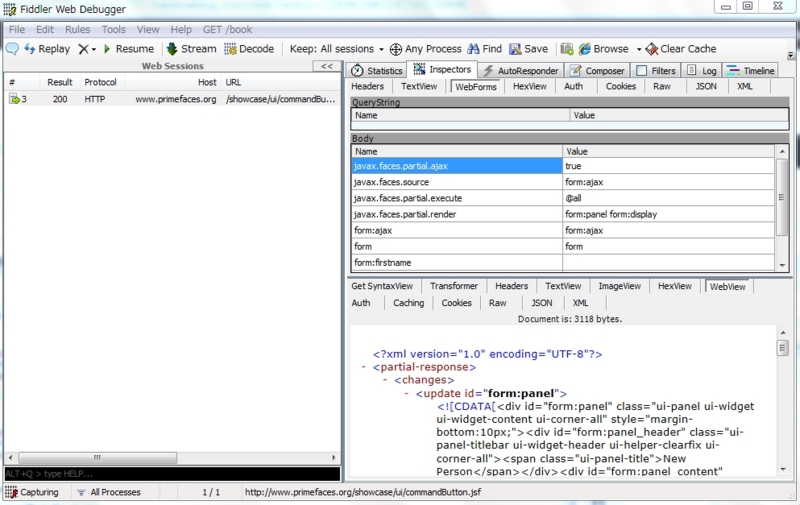Screen dimensions: 800x505
Task: Focus the QuickExec command input box
Action: 172,474
